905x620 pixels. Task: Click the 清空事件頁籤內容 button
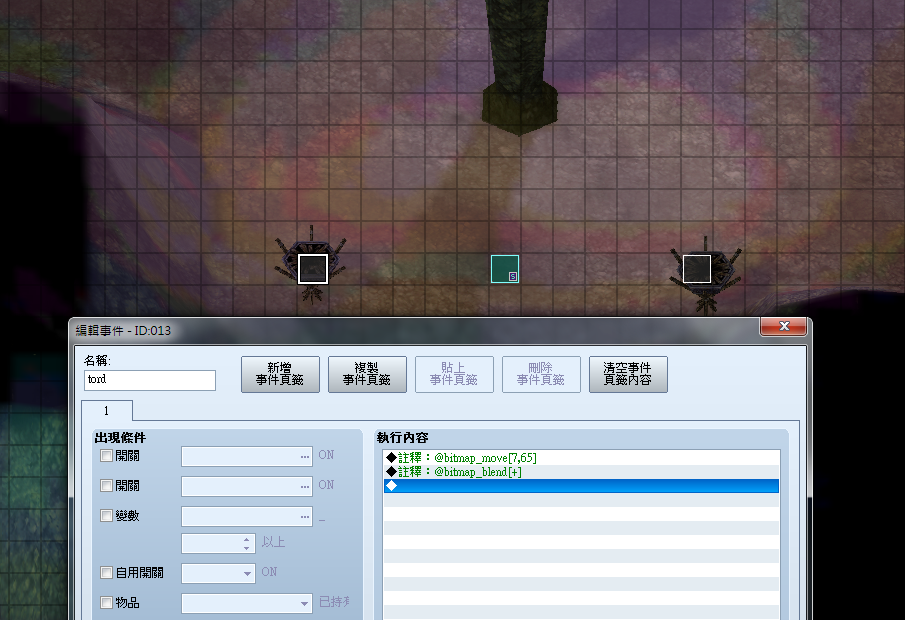628,374
